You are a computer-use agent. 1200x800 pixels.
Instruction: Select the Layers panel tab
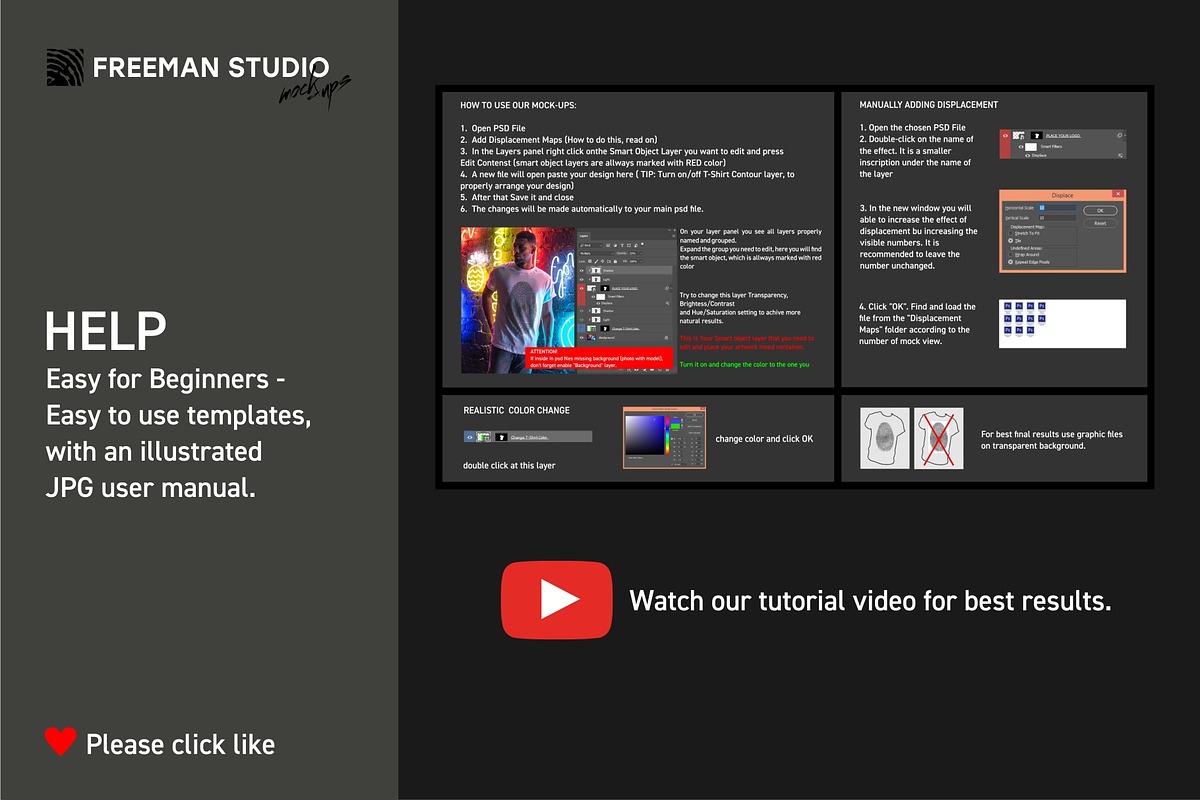[584, 234]
